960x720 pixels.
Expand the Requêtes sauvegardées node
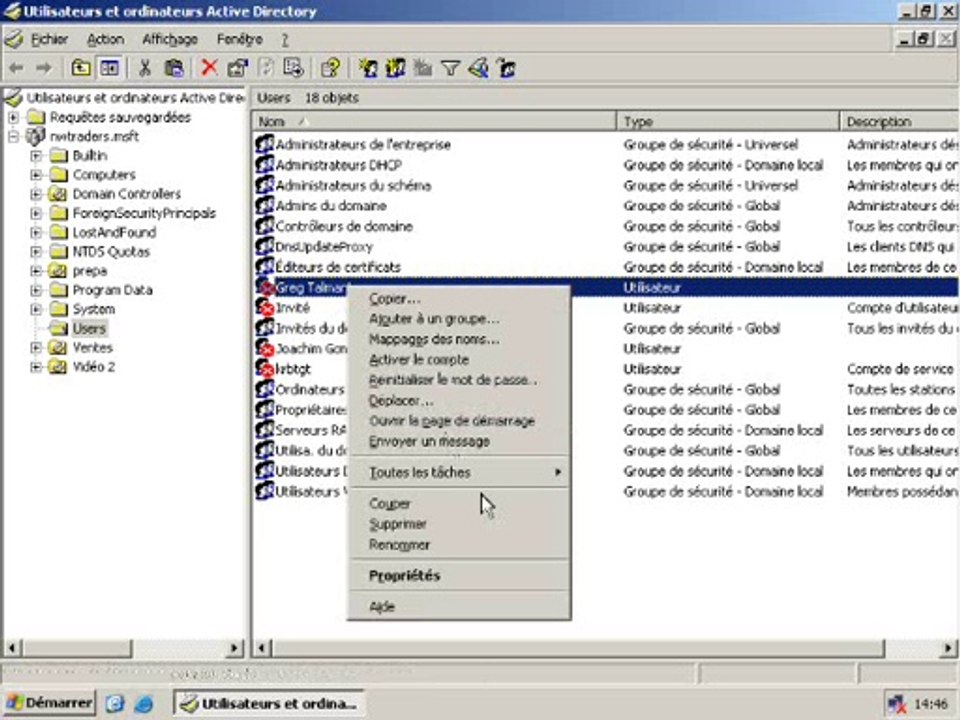[13, 117]
